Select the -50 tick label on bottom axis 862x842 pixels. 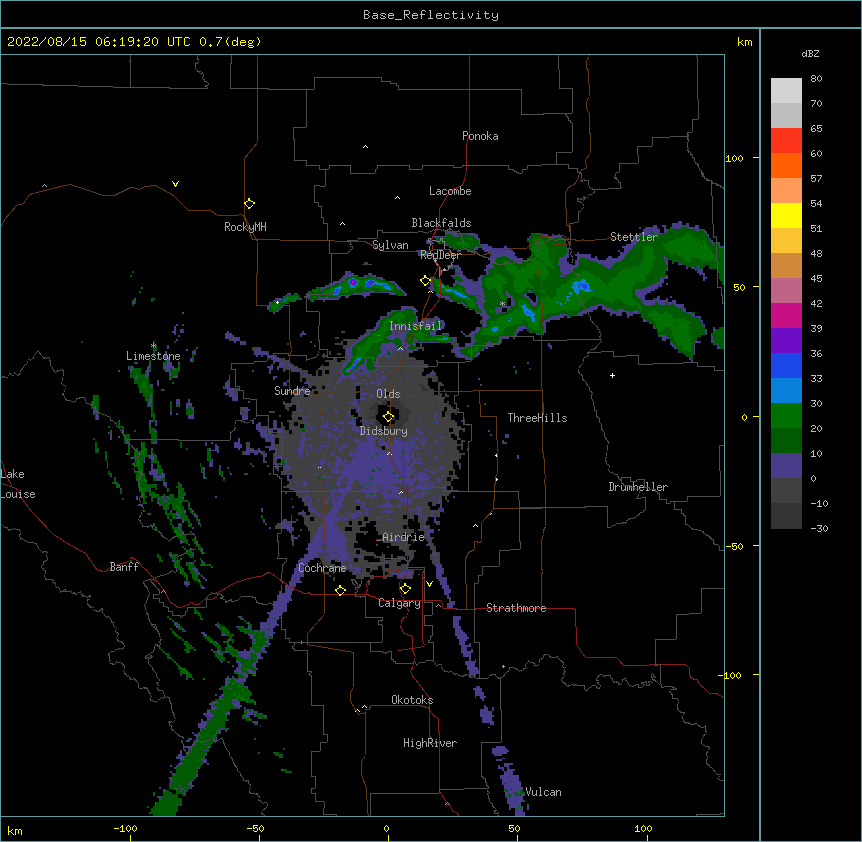255,828
